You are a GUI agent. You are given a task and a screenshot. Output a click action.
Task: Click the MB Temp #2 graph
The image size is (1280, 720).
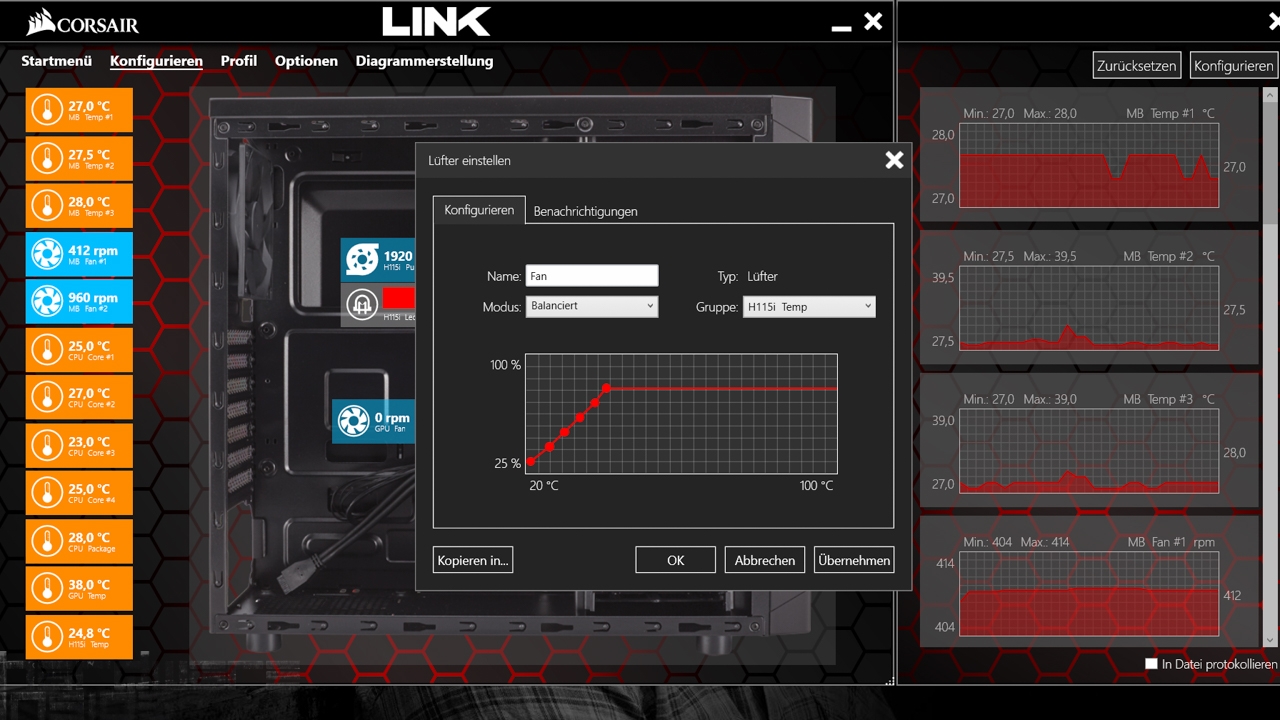coord(1089,308)
